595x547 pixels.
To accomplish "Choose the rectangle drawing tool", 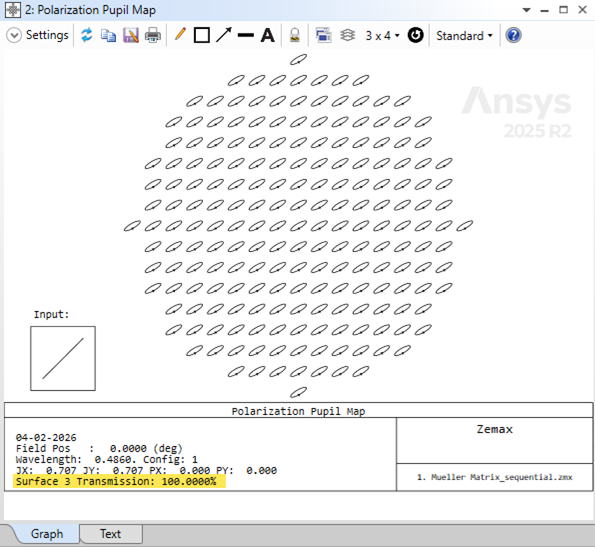I will (x=201, y=35).
